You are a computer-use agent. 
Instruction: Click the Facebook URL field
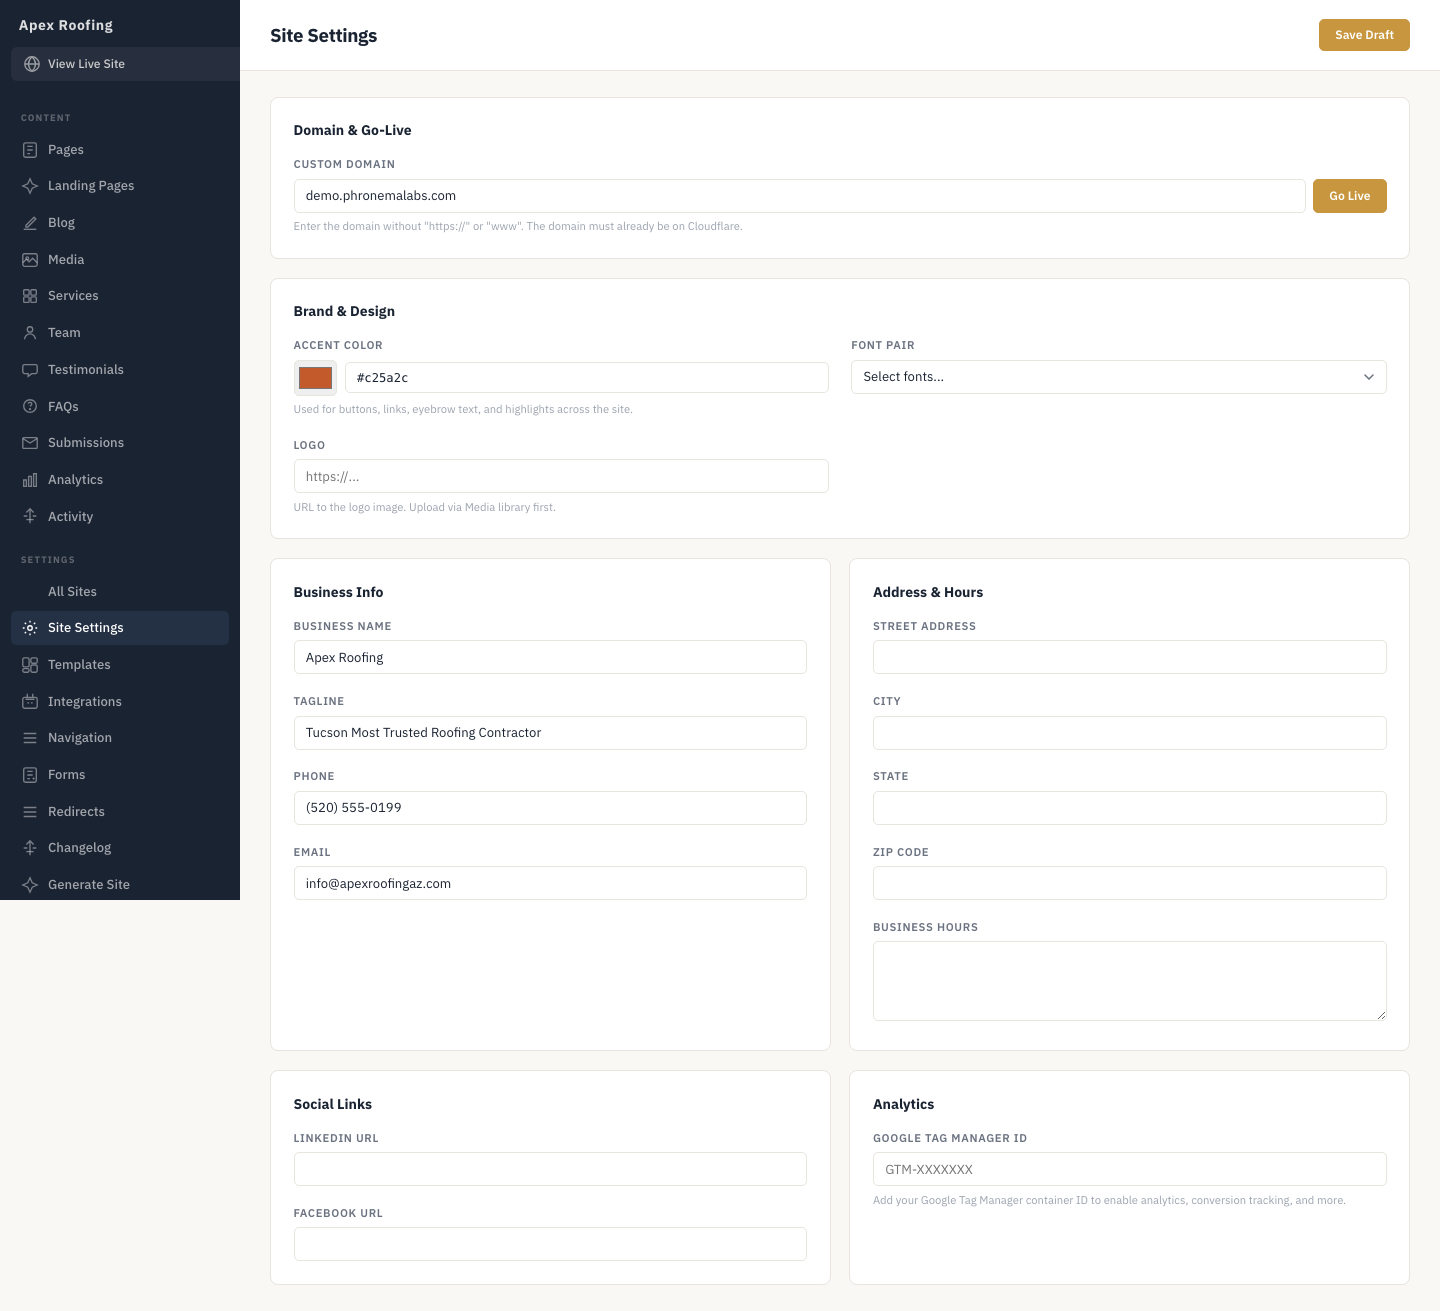(x=550, y=1244)
